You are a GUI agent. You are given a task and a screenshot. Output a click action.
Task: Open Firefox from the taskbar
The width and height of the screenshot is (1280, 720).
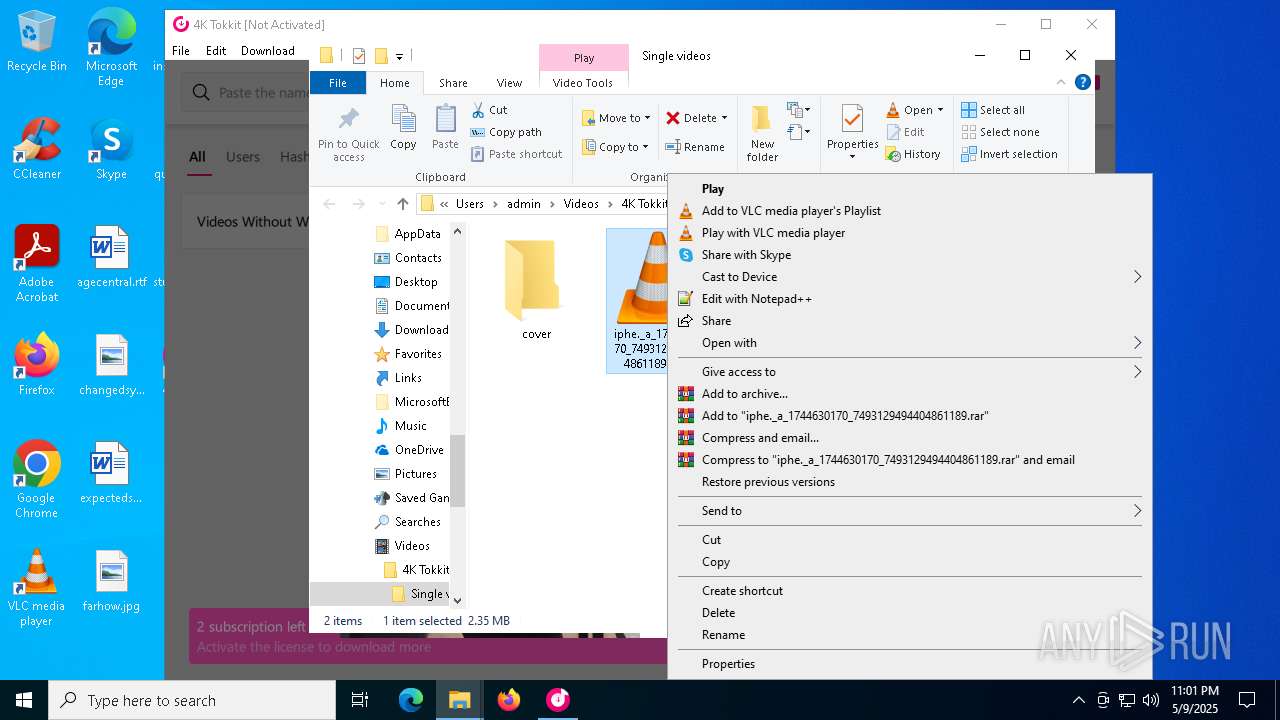pos(509,700)
